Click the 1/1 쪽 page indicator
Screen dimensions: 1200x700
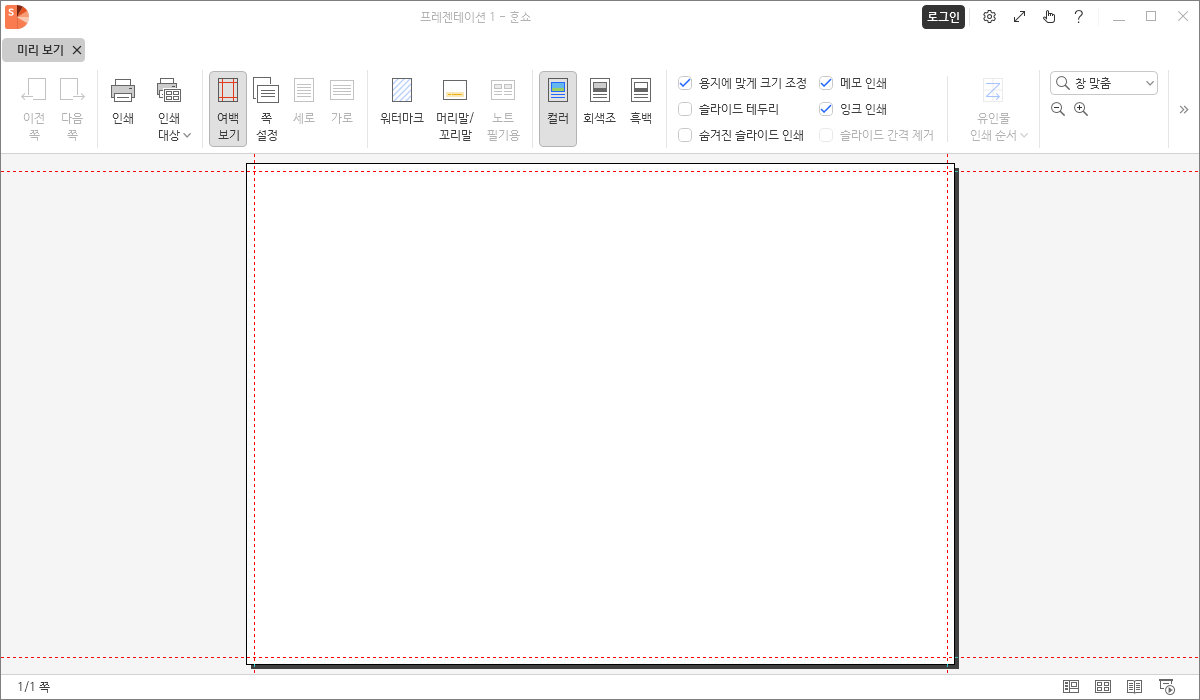point(34,687)
